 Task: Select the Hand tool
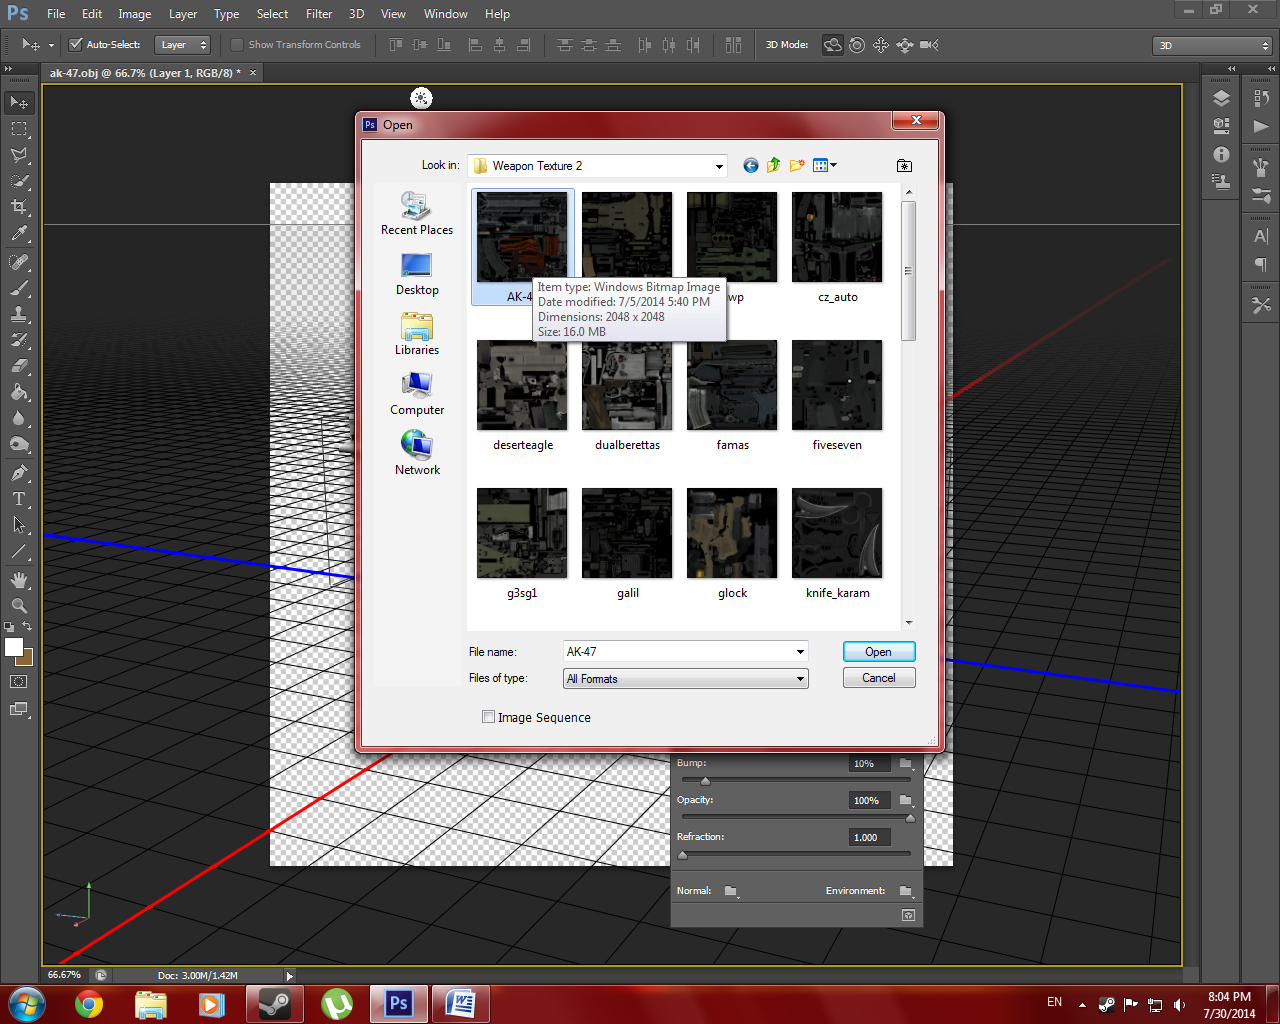19,580
